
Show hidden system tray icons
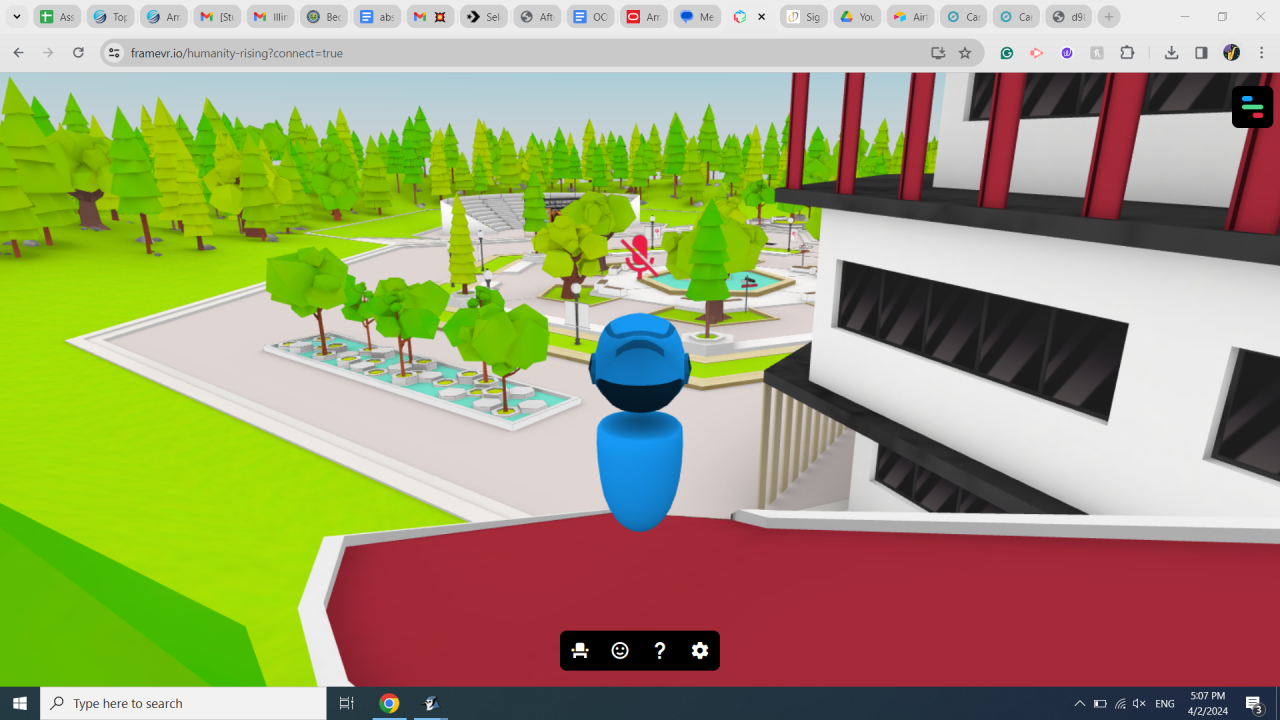pos(1079,704)
